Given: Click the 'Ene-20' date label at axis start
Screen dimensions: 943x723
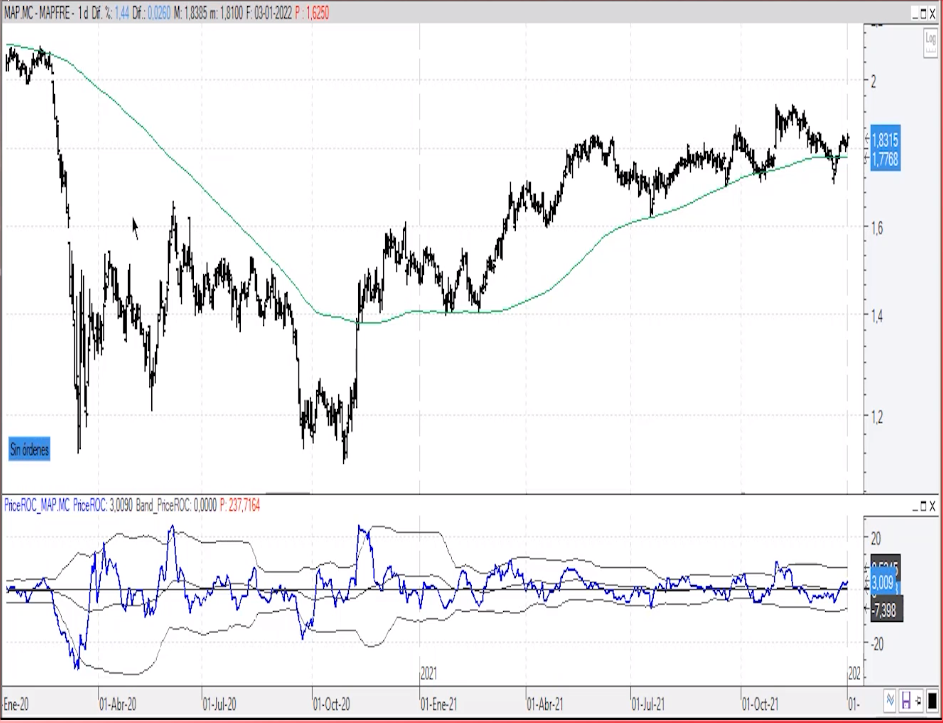Looking at the screenshot, I should click(x=16, y=704).
